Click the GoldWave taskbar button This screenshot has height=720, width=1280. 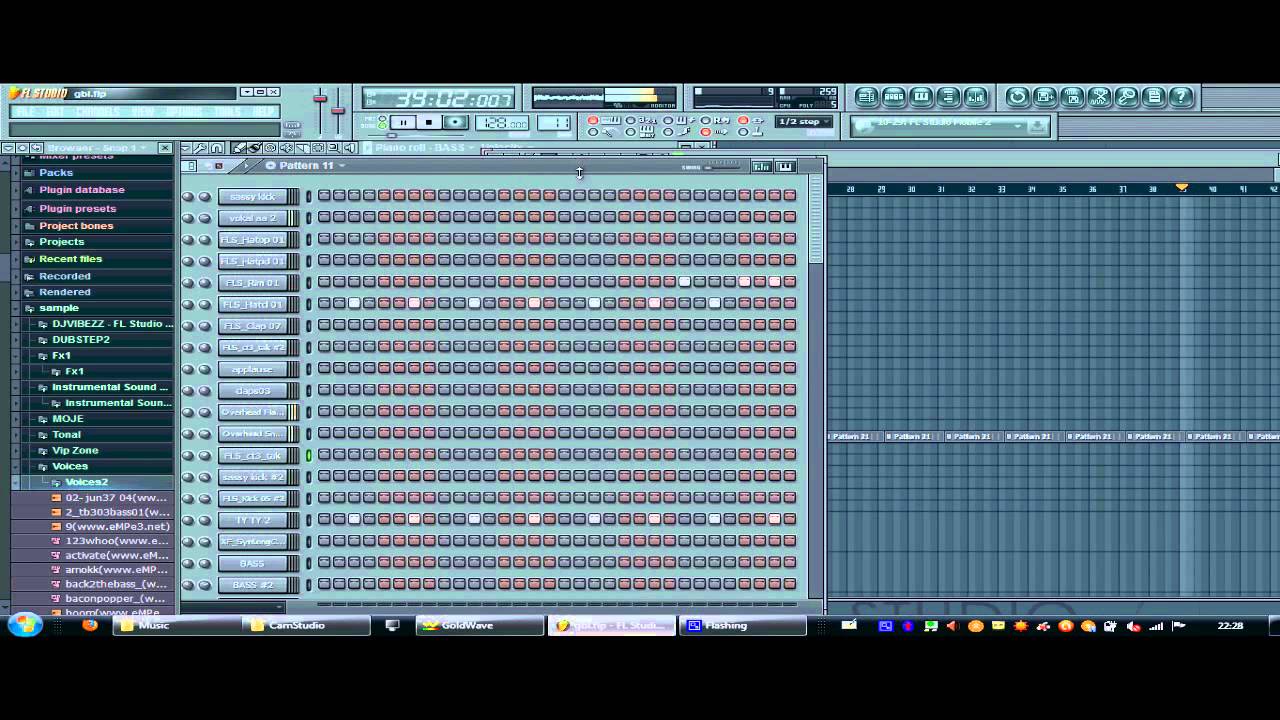pos(480,625)
